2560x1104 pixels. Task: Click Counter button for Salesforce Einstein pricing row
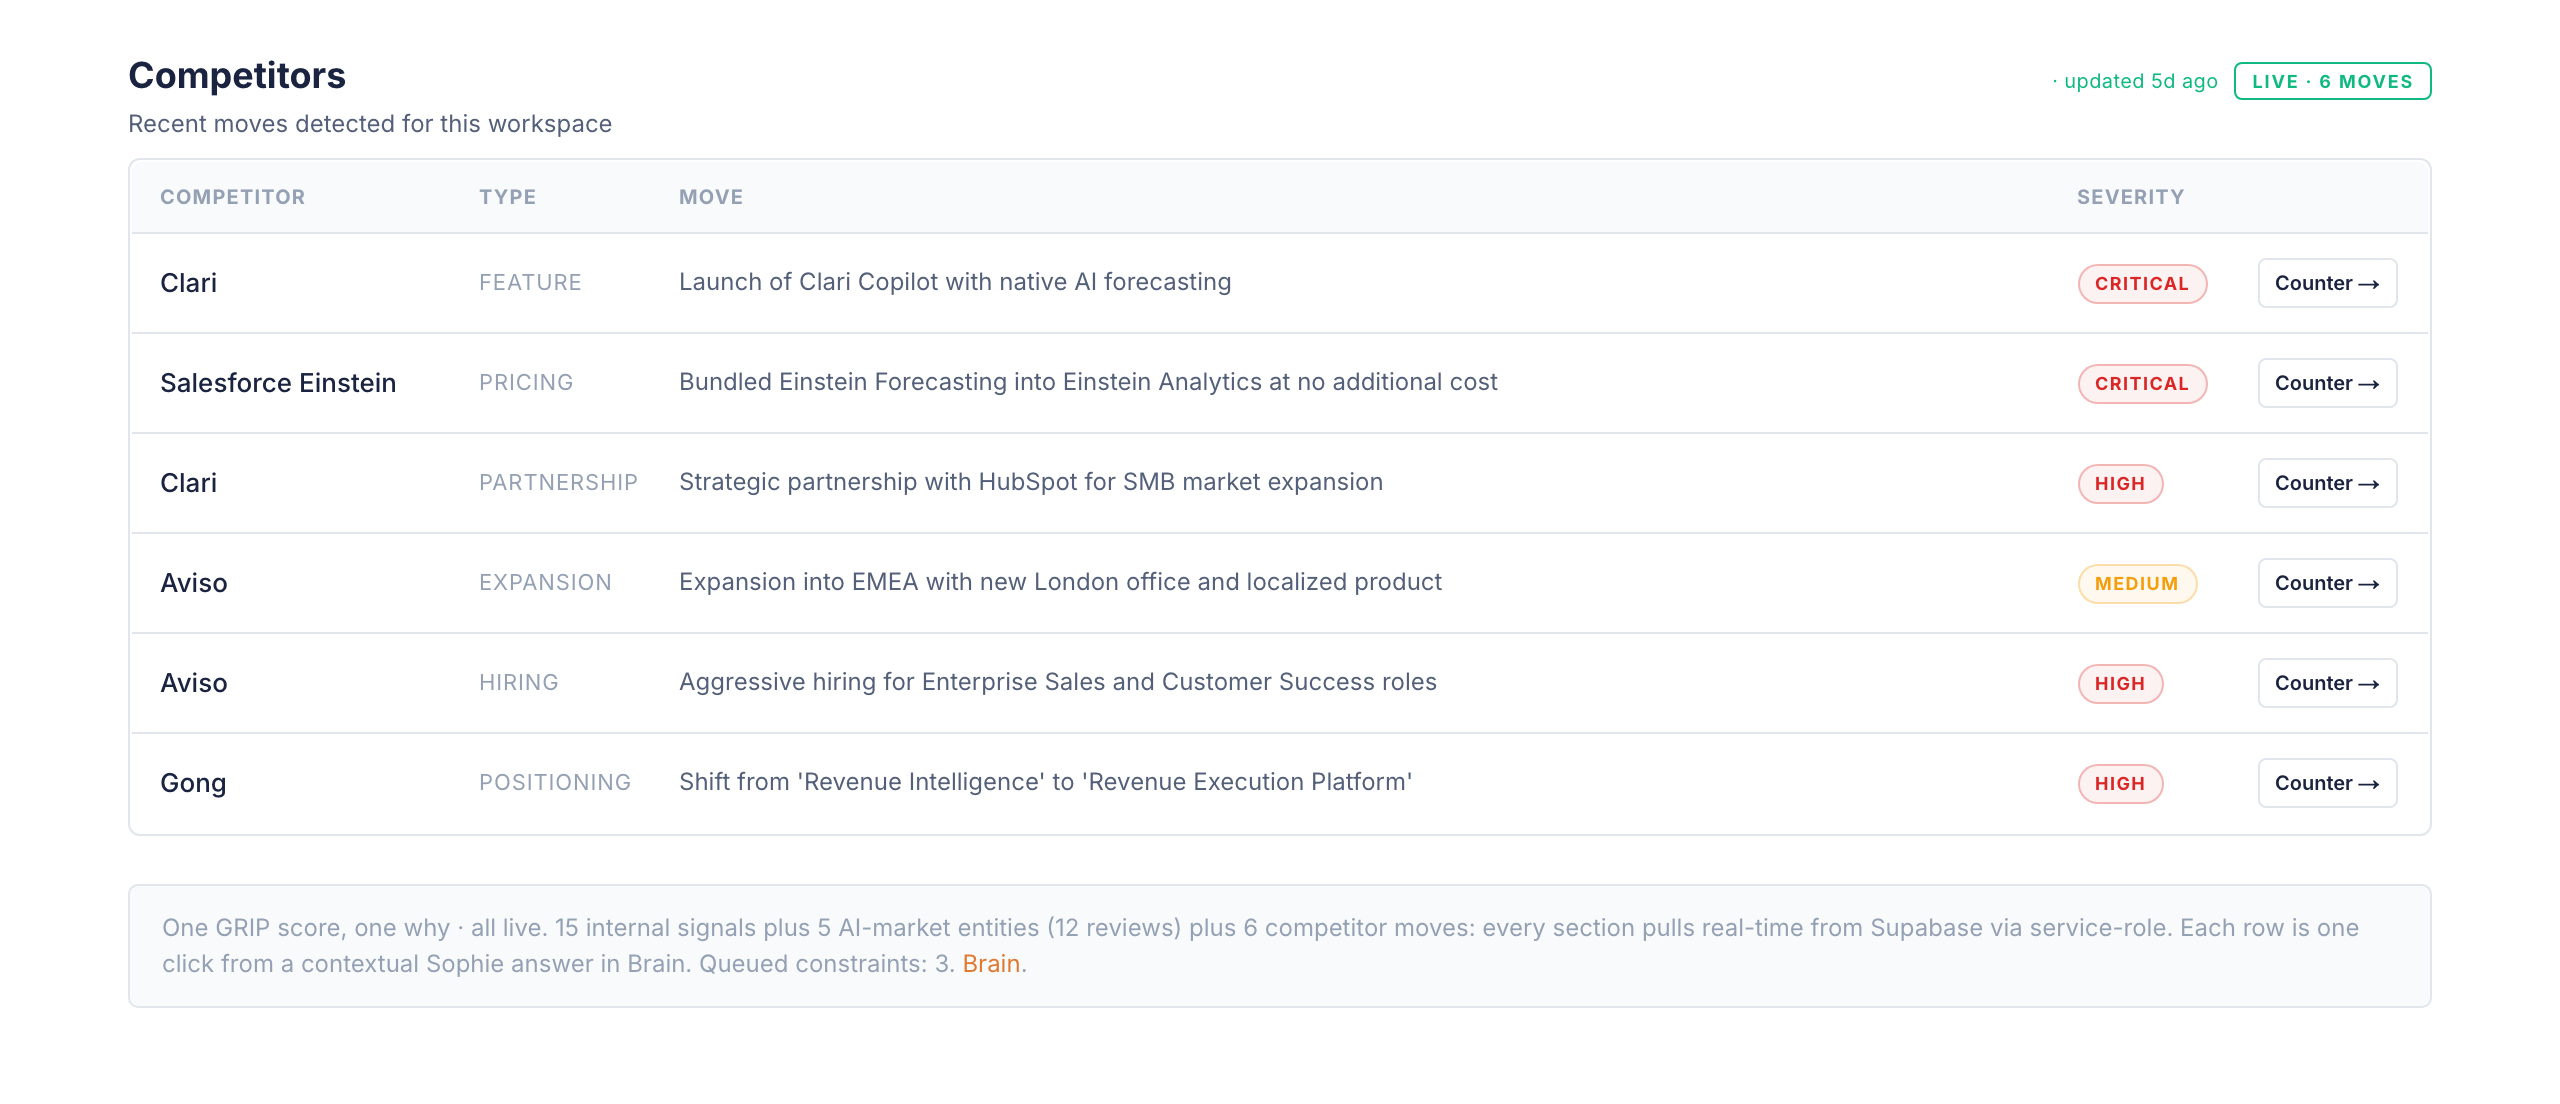point(2327,383)
